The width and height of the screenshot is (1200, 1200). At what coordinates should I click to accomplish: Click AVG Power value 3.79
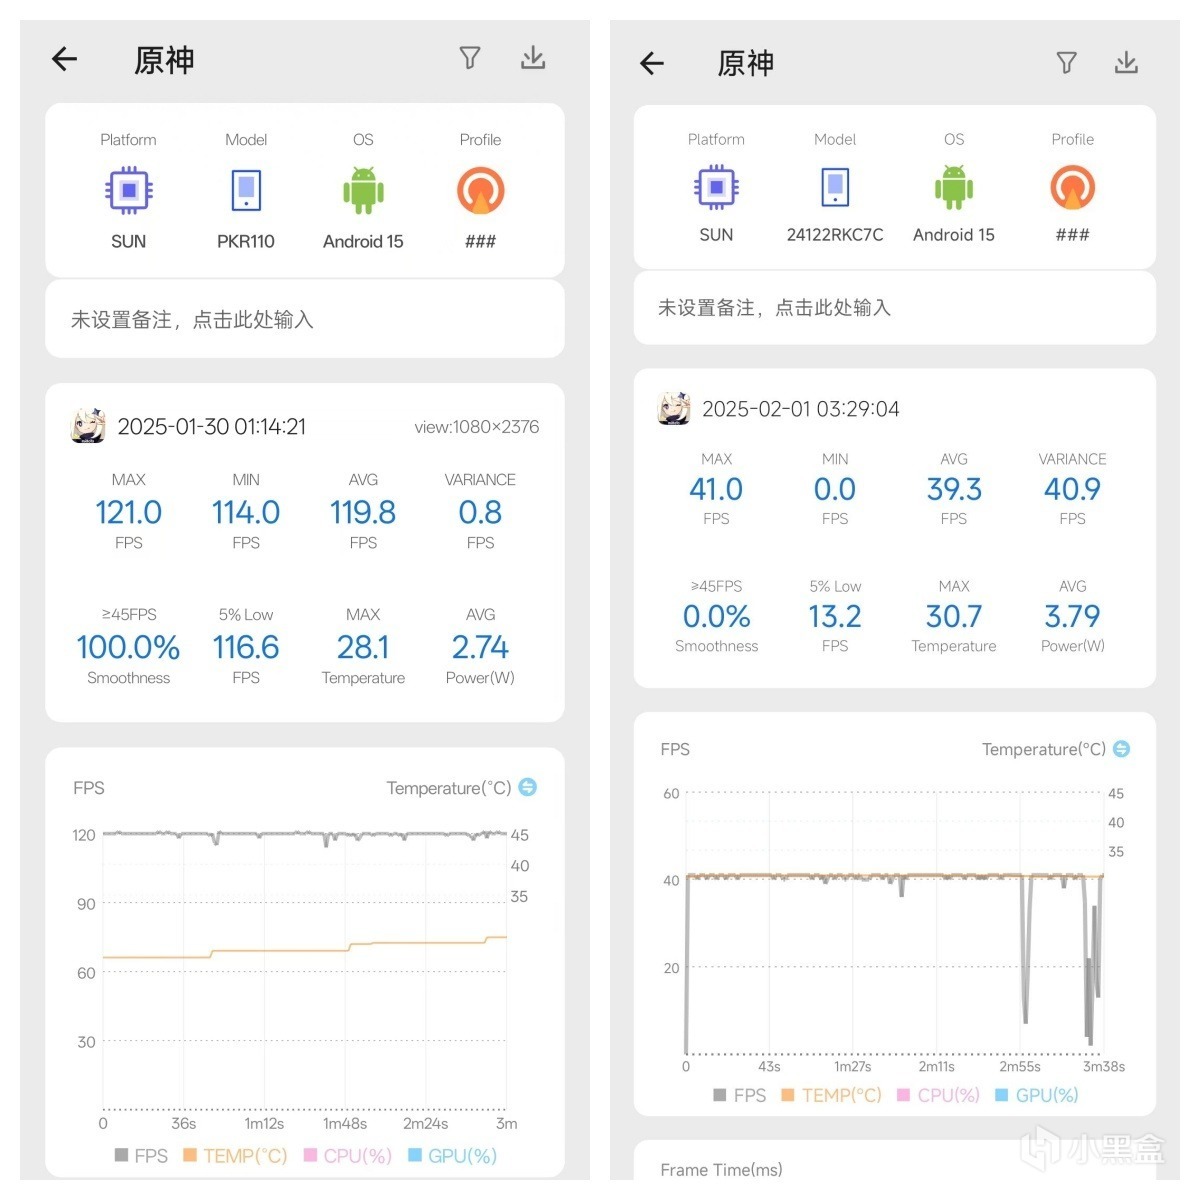click(x=1073, y=616)
